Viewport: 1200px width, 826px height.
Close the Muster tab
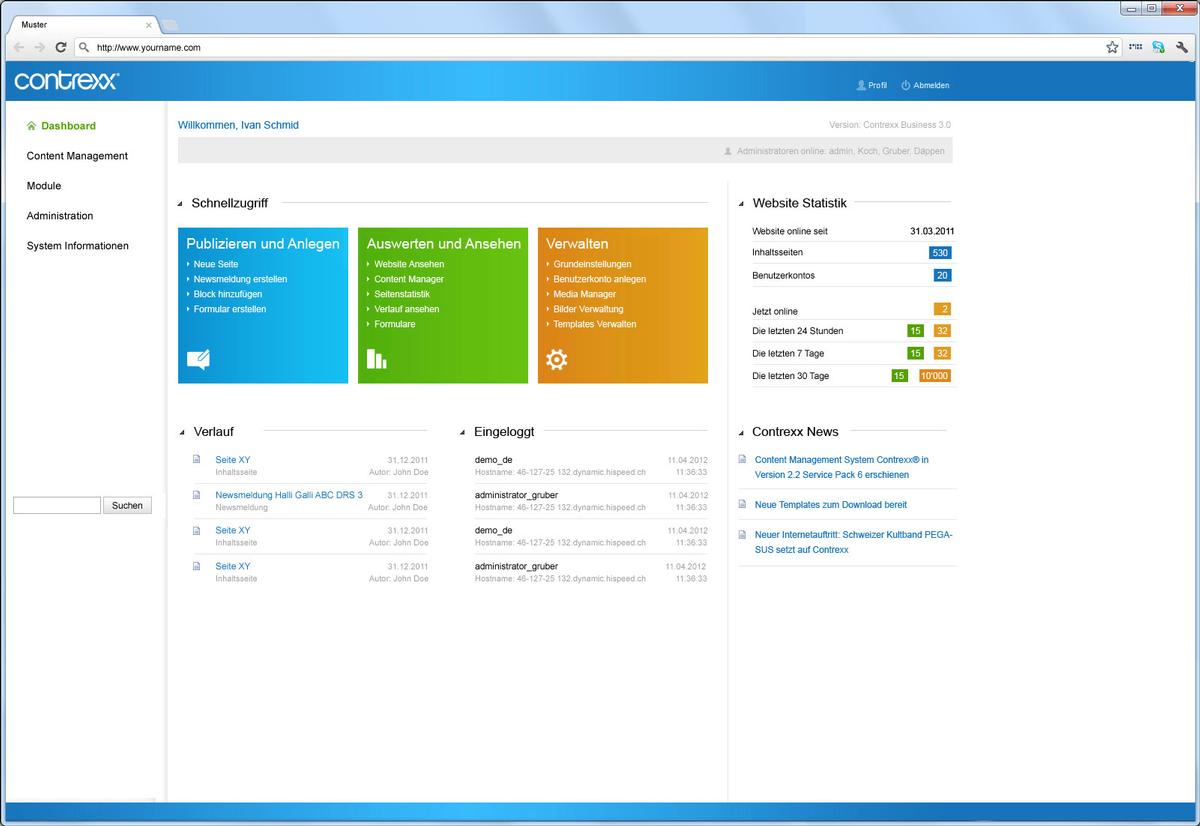pos(149,25)
